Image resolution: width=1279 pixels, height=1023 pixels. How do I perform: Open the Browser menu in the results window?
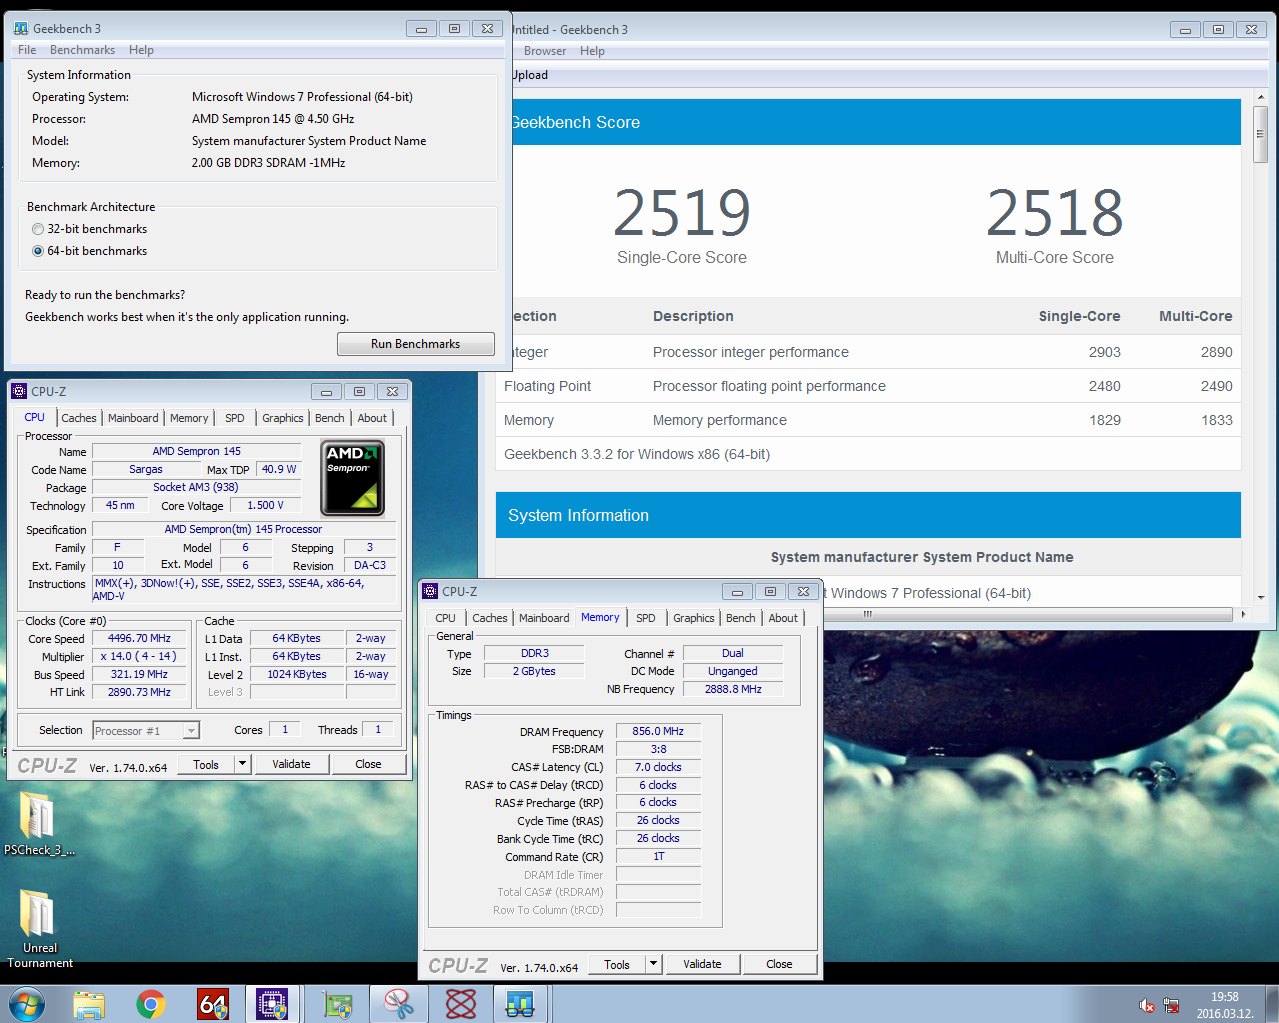(545, 51)
